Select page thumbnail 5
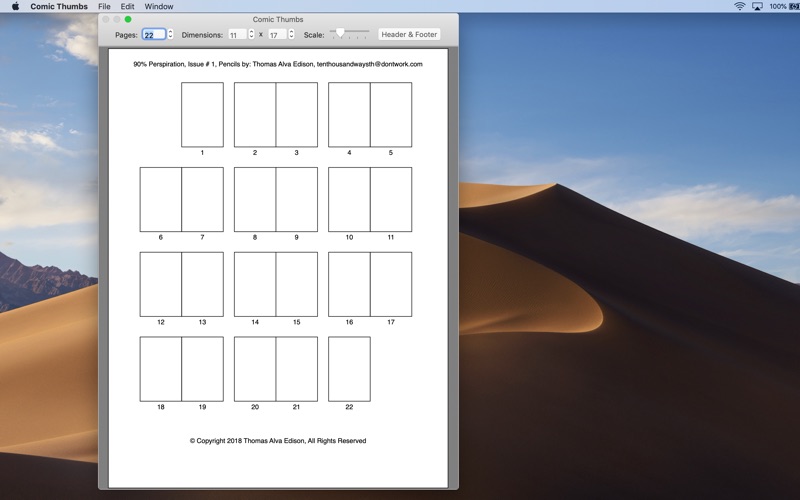800x500 pixels. click(x=391, y=115)
